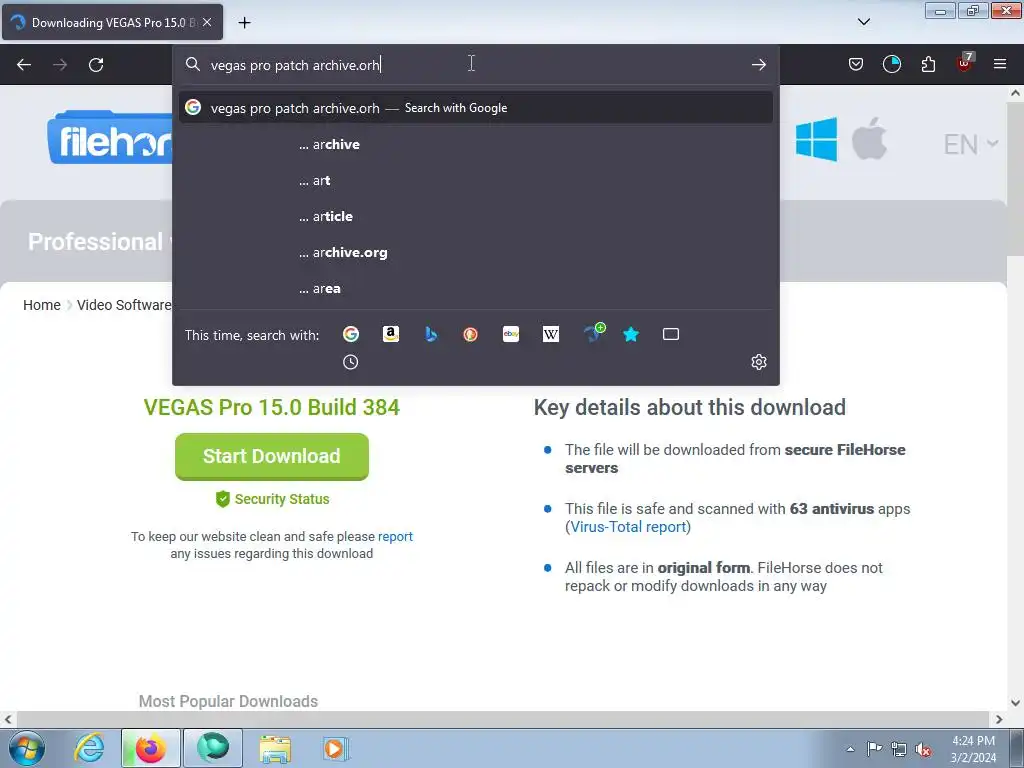Image resolution: width=1024 pixels, height=768 pixels.
Task: Reload the page with the refresh icon
Action: coord(96,65)
